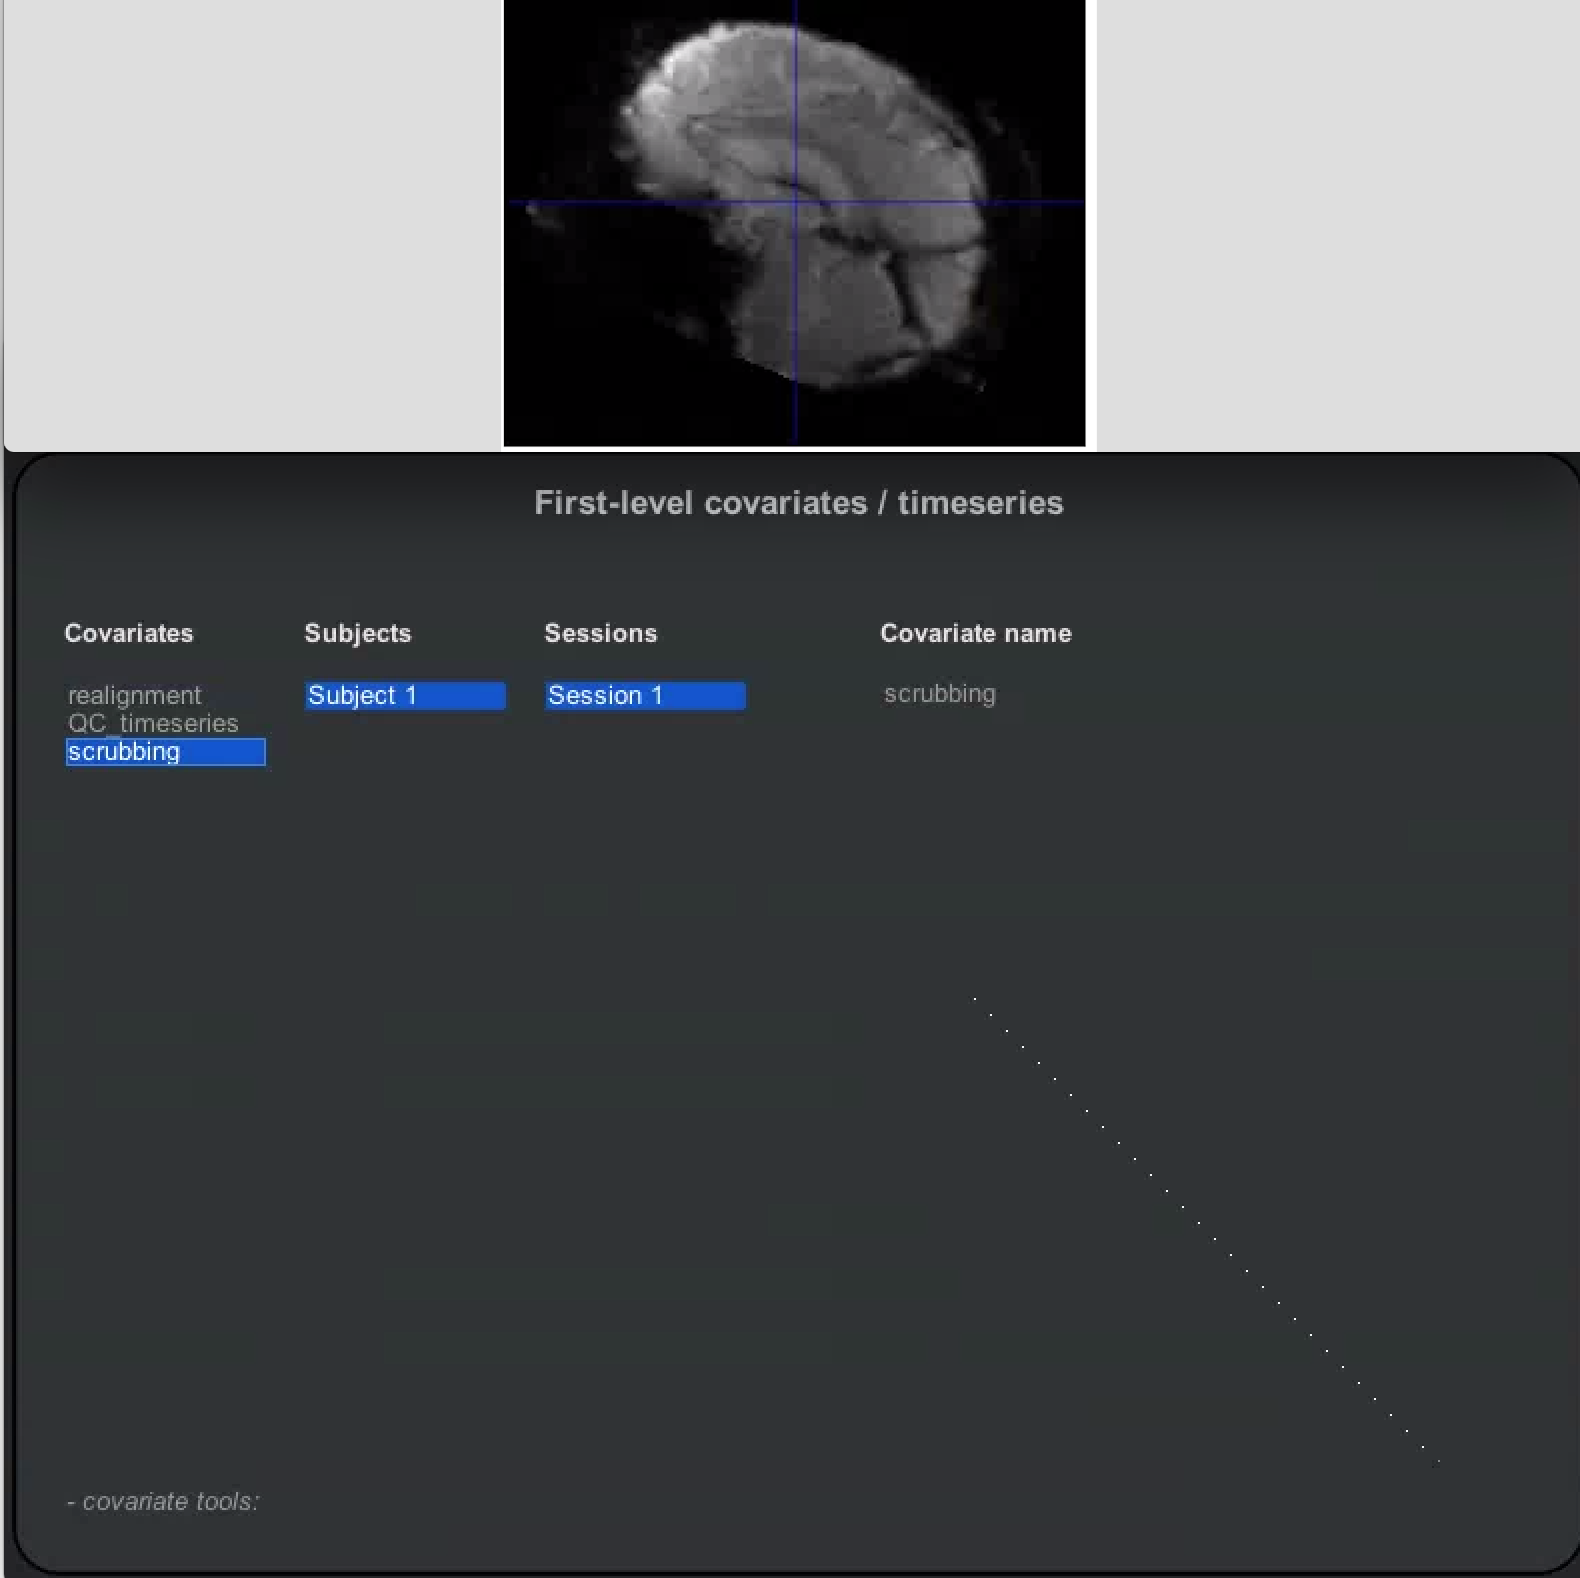Click the Sessions column header
1580x1578 pixels.
point(601,633)
